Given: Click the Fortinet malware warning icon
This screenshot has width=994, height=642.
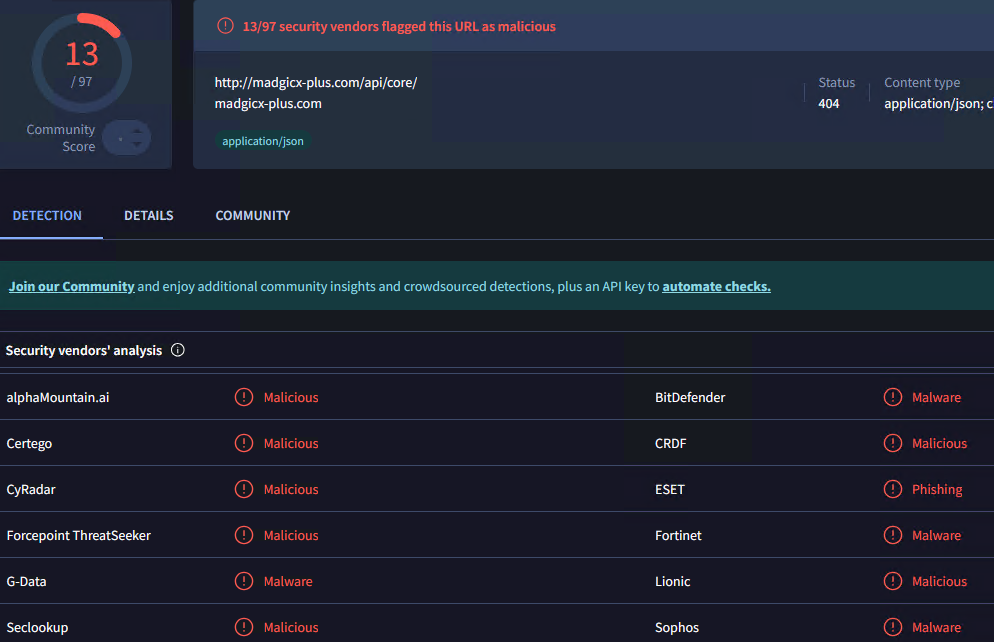Looking at the screenshot, I should tap(893, 535).
